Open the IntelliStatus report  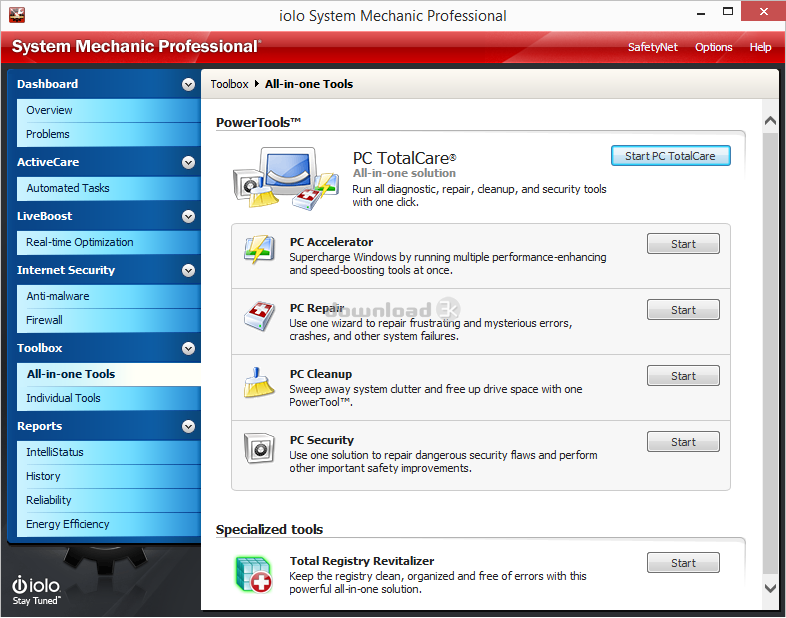pos(109,452)
